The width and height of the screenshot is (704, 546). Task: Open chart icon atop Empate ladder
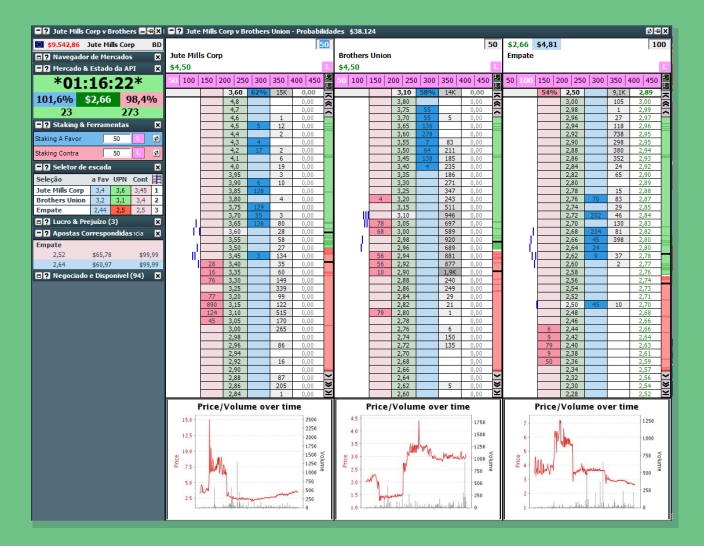coord(666,78)
